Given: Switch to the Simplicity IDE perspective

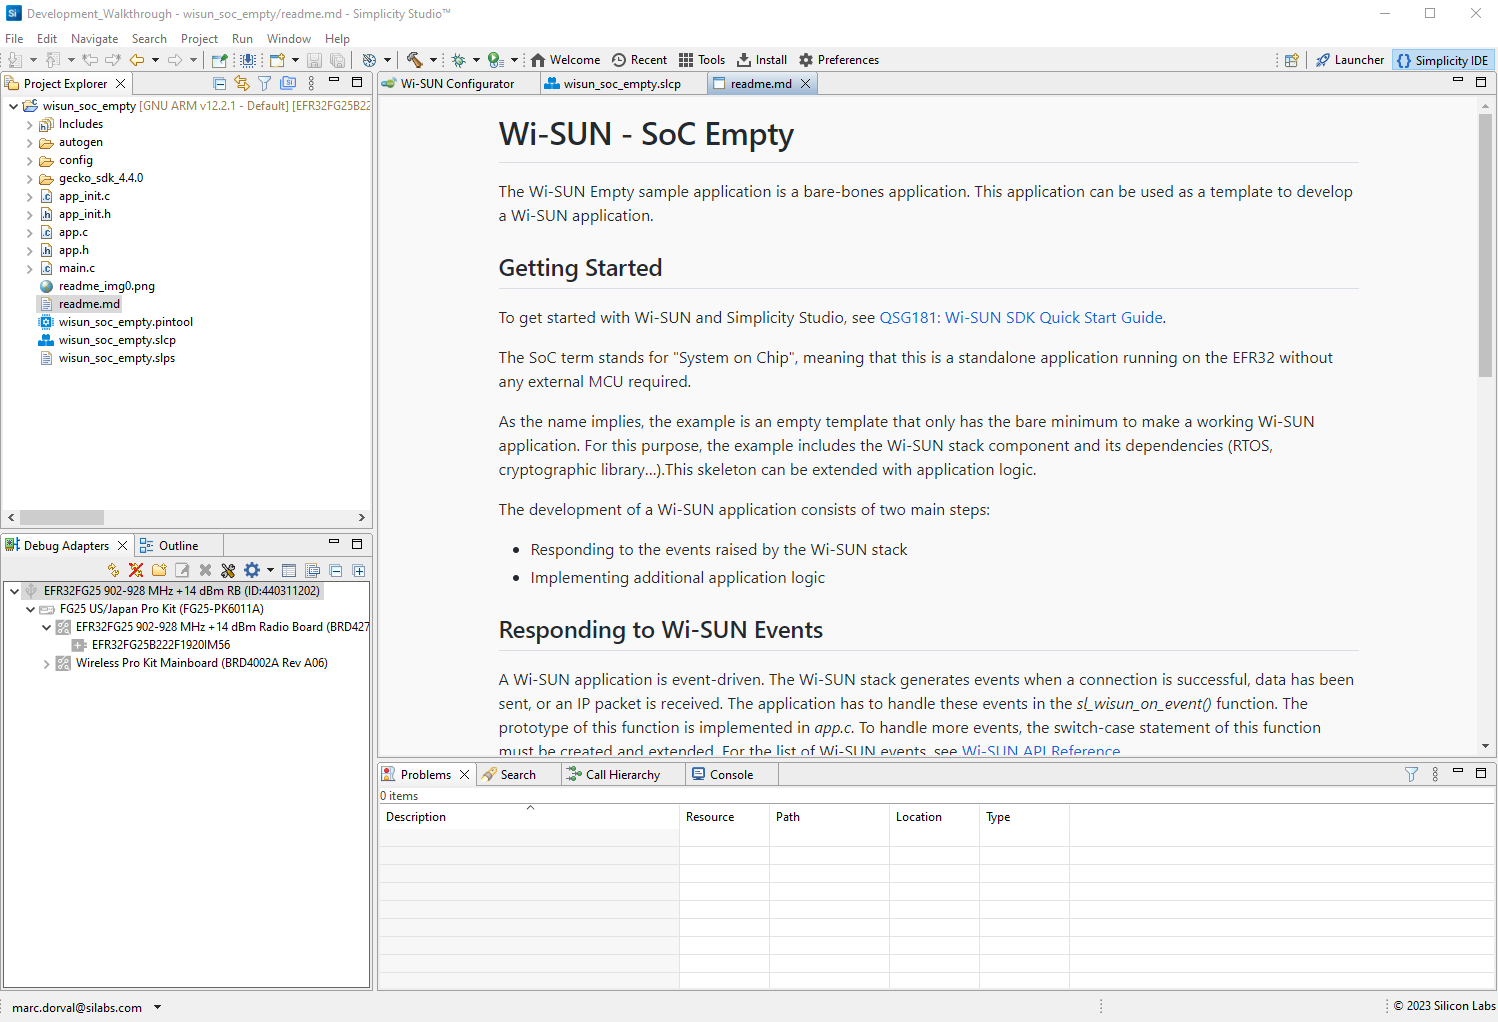Looking at the screenshot, I should tap(1443, 59).
